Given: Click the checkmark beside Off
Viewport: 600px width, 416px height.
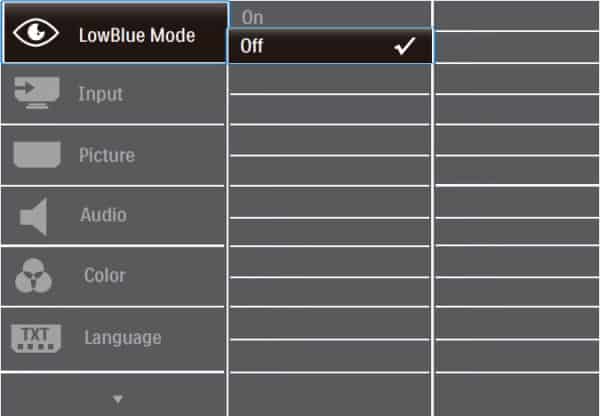Looking at the screenshot, I should pyautogui.click(x=406, y=46).
